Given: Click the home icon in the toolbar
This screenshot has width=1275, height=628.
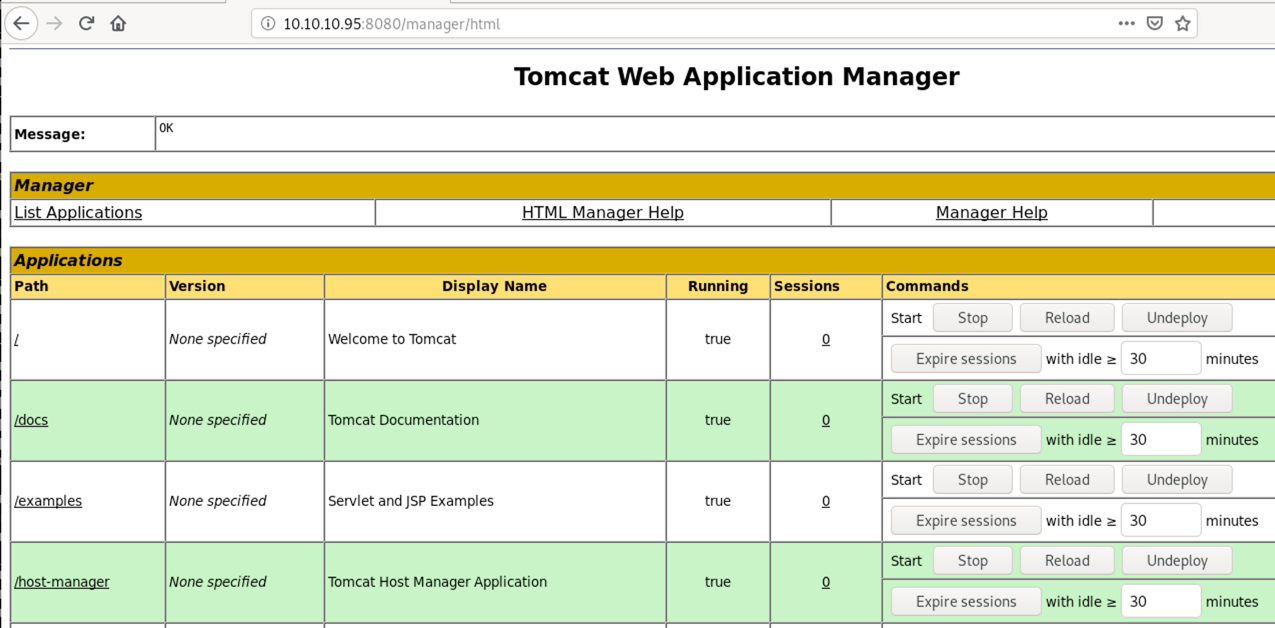Looking at the screenshot, I should [117, 22].
